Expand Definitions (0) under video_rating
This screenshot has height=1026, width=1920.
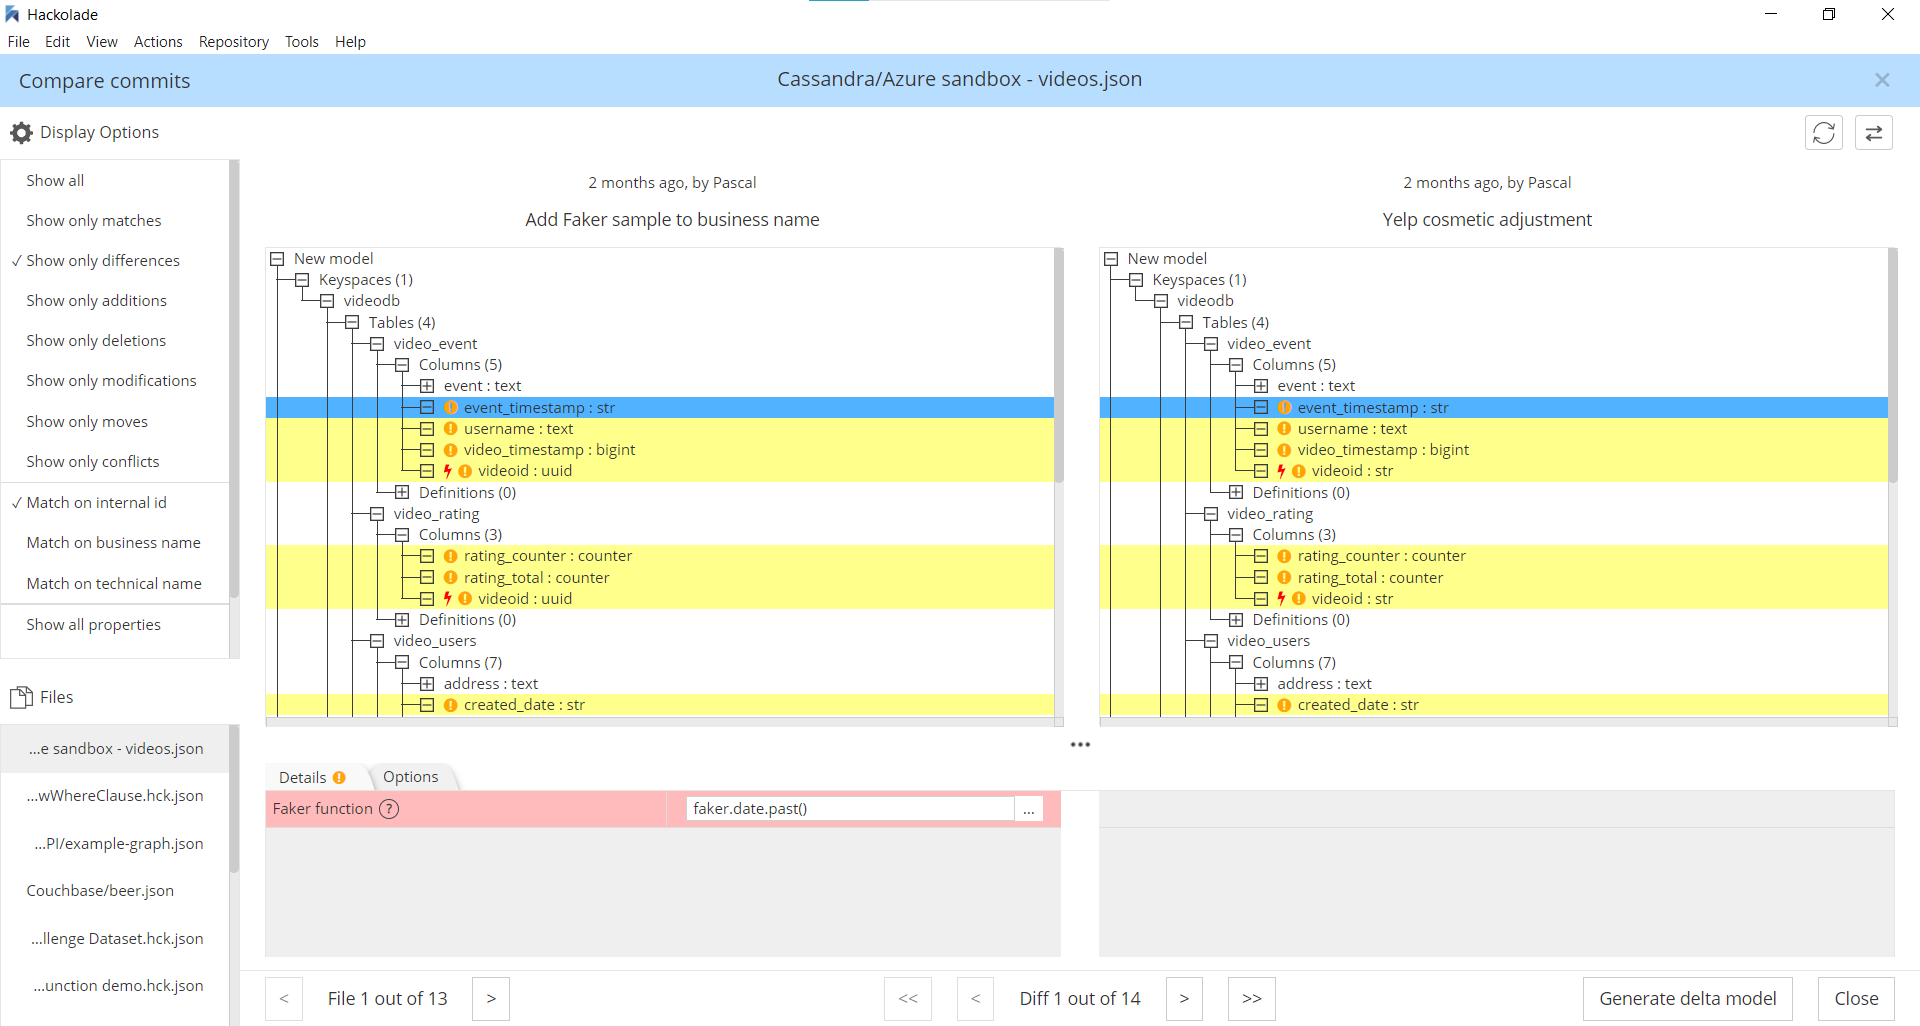point(401,619)
